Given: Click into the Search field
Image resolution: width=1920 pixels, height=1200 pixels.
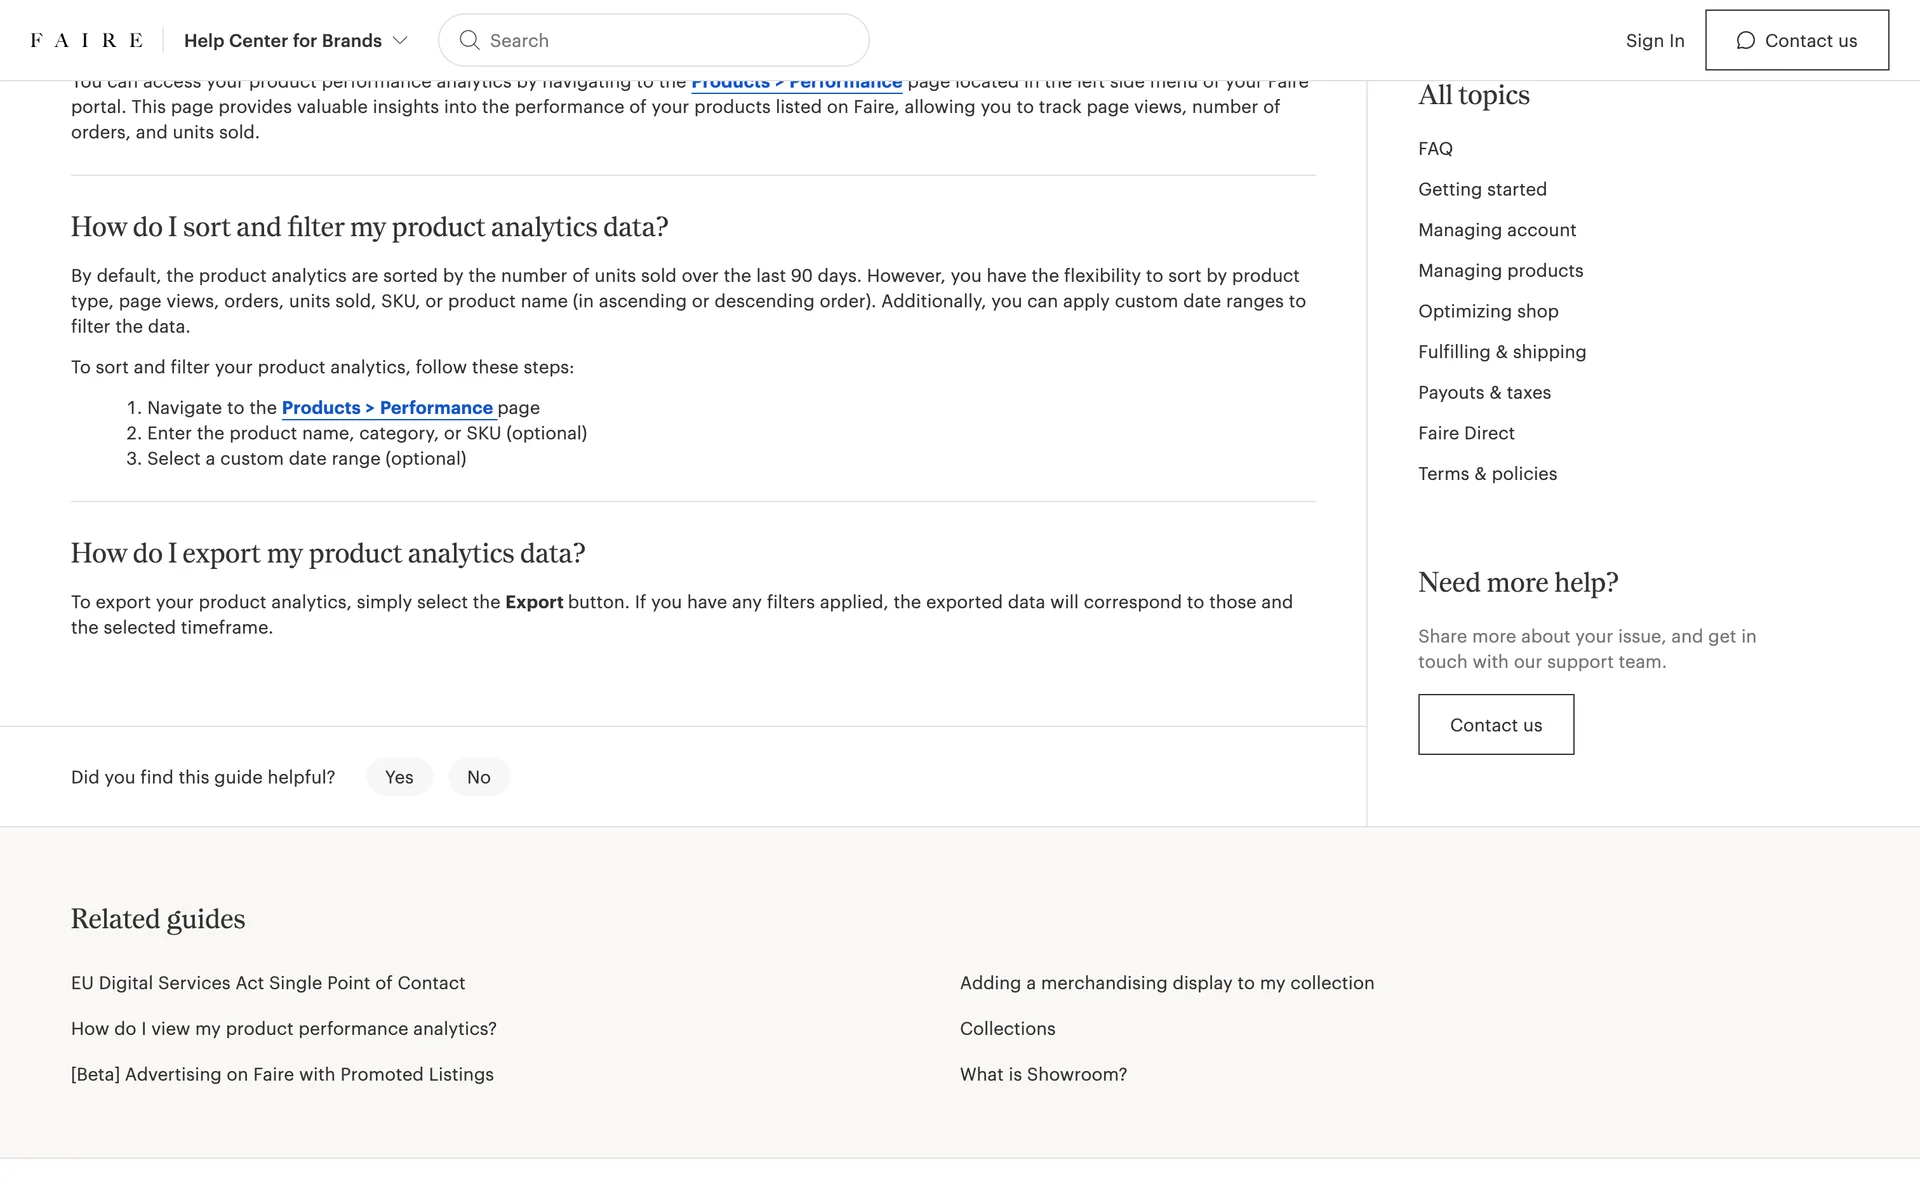Looking at the screenshot, I should 670,40.
